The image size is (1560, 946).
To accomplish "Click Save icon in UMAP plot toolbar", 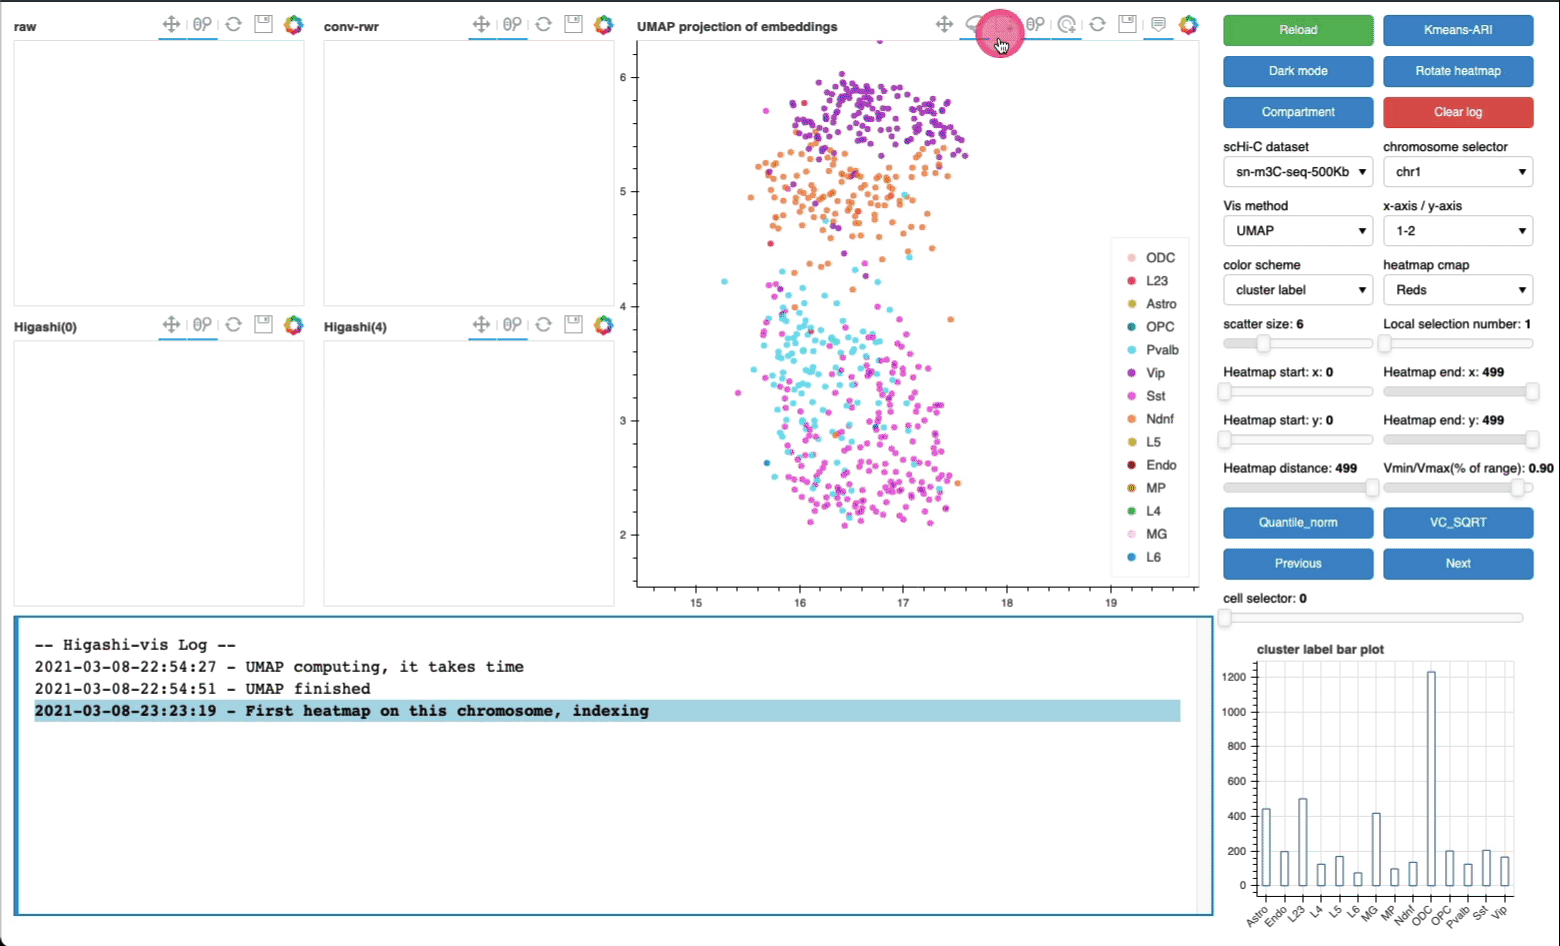I will (1127, 24).
